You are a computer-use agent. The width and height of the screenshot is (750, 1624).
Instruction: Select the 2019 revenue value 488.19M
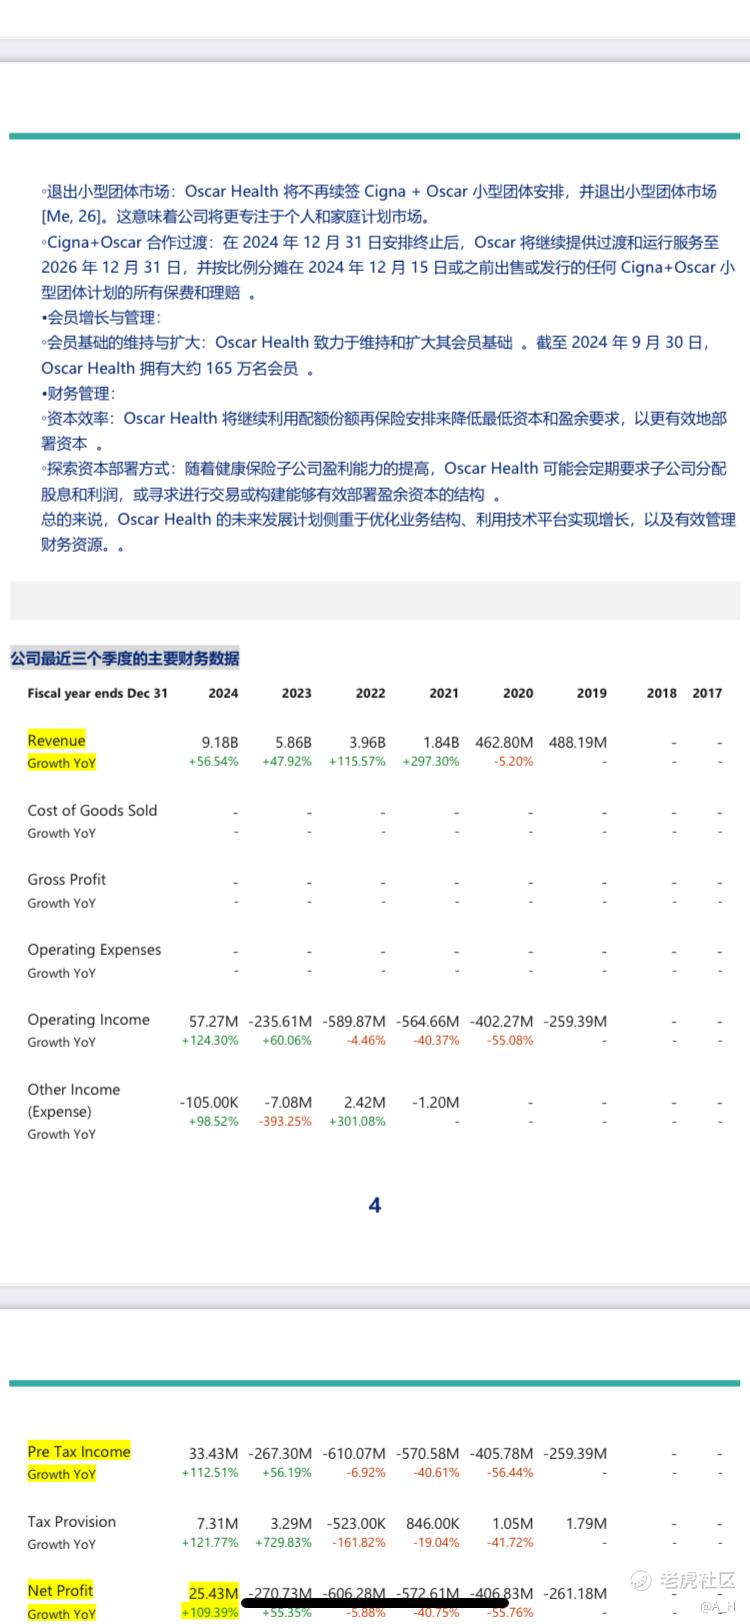tap(578, 743)
